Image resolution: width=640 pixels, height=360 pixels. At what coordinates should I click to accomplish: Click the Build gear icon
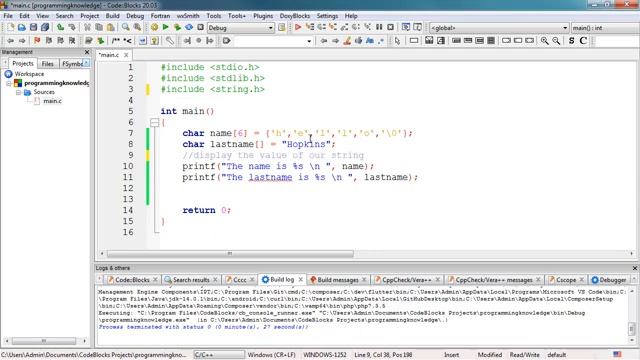click(x=154, y=27)
